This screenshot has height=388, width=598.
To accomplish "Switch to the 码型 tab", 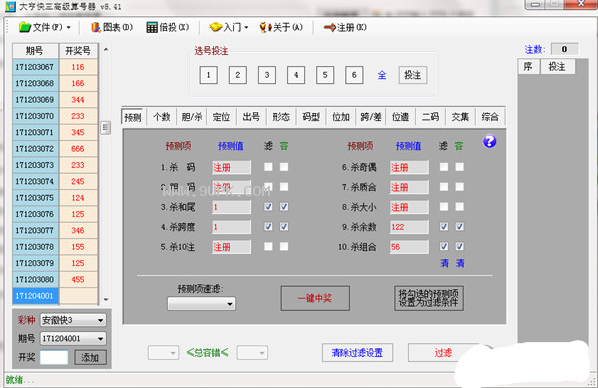I will point(311,116).
